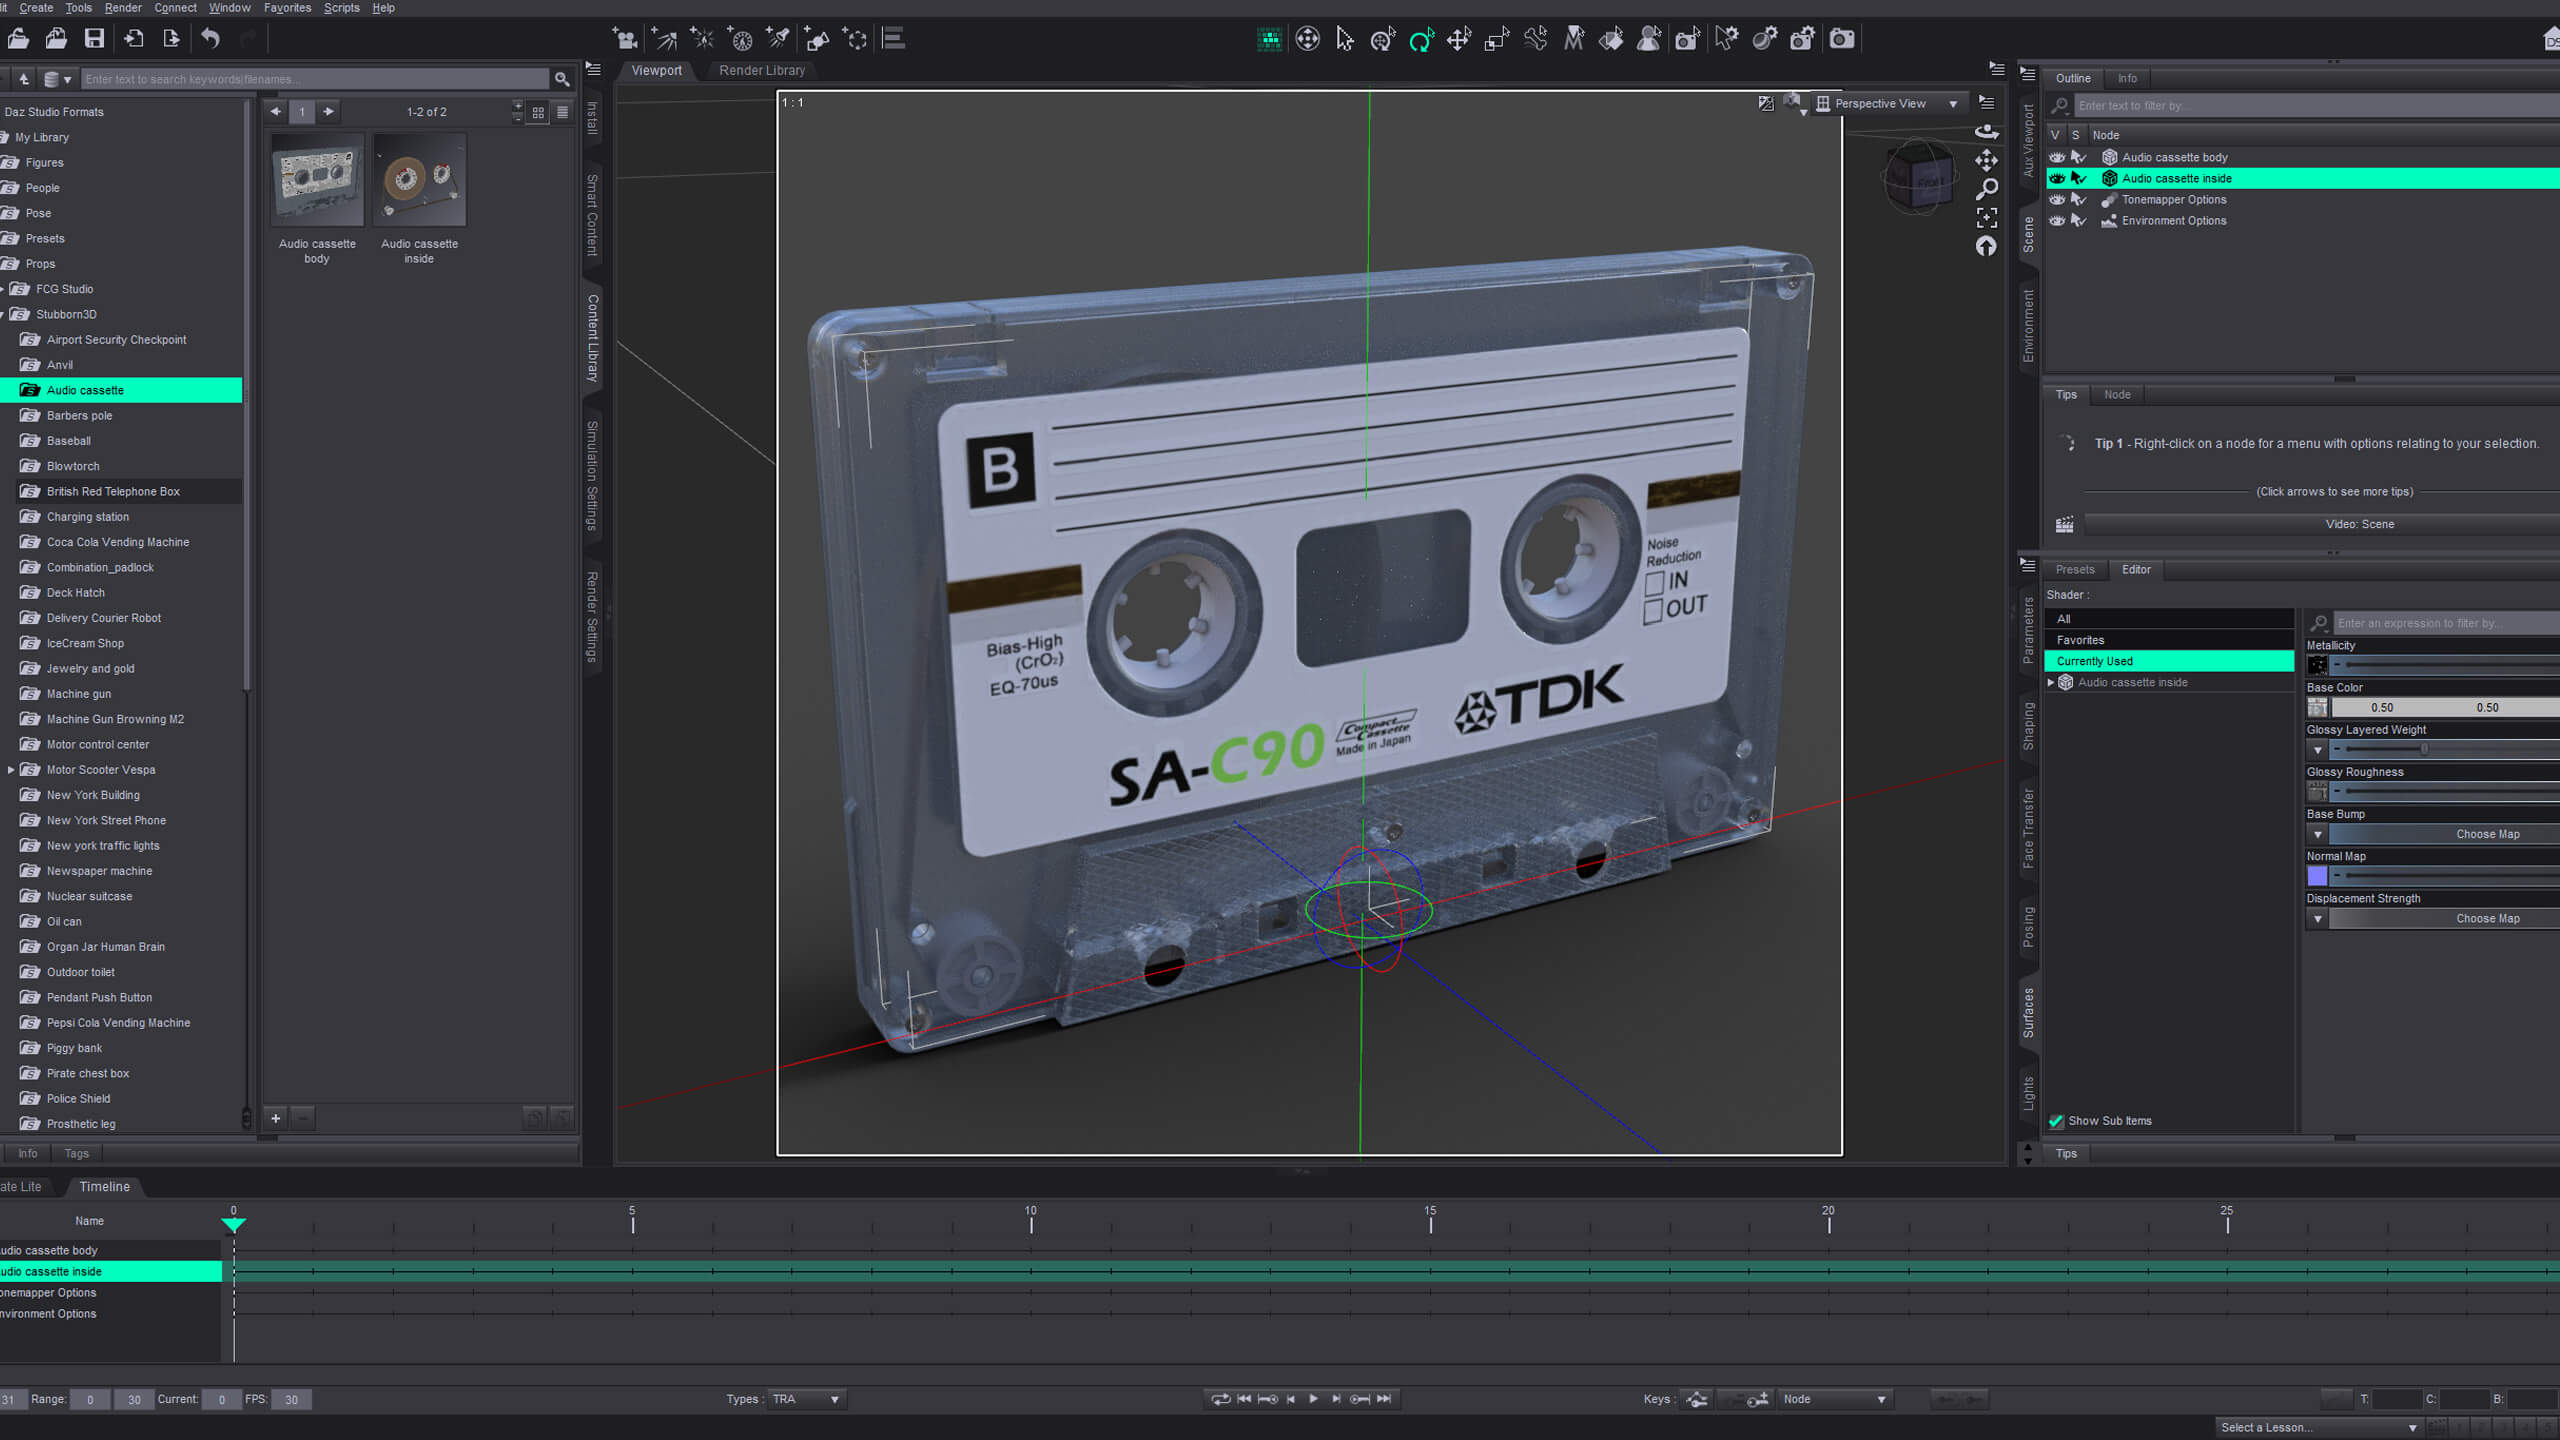The height and width of the screenshot is (1440, 2560).
Task: Click the Save file icon
Action: (x=94, y=39)
